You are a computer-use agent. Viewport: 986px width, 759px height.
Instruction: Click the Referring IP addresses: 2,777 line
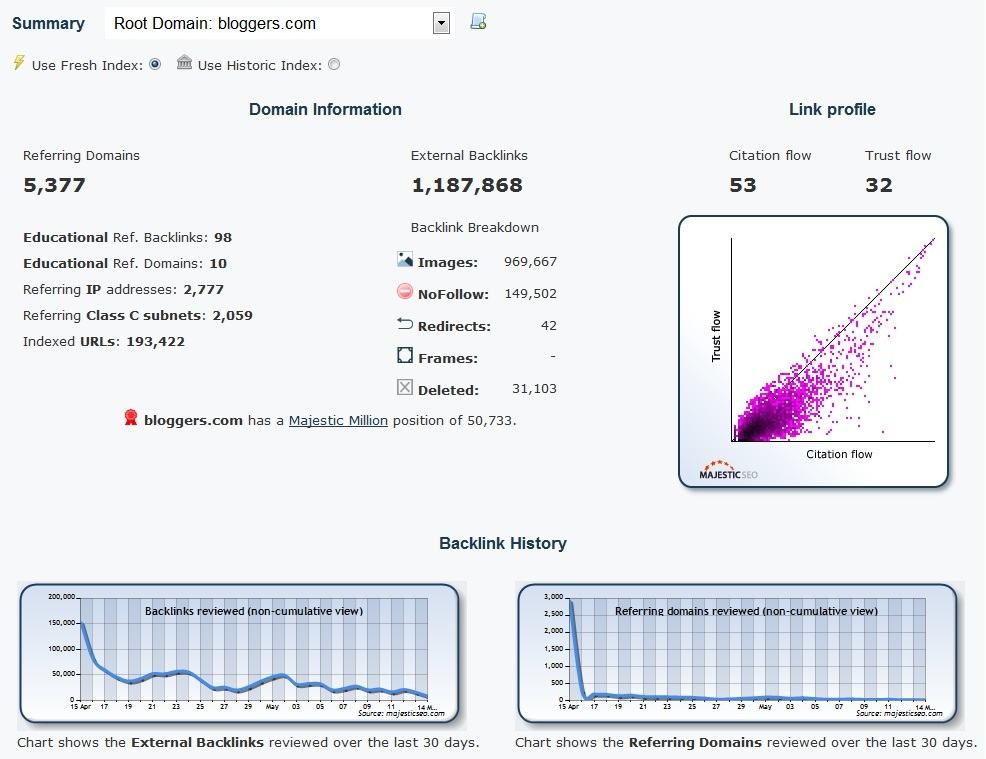click(x=123, y=289)
